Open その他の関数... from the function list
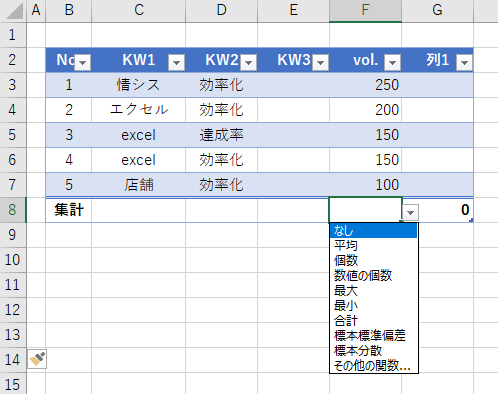The height and width of the screenshot is (394, 498). pyautogui.click(x=373, y=365)
